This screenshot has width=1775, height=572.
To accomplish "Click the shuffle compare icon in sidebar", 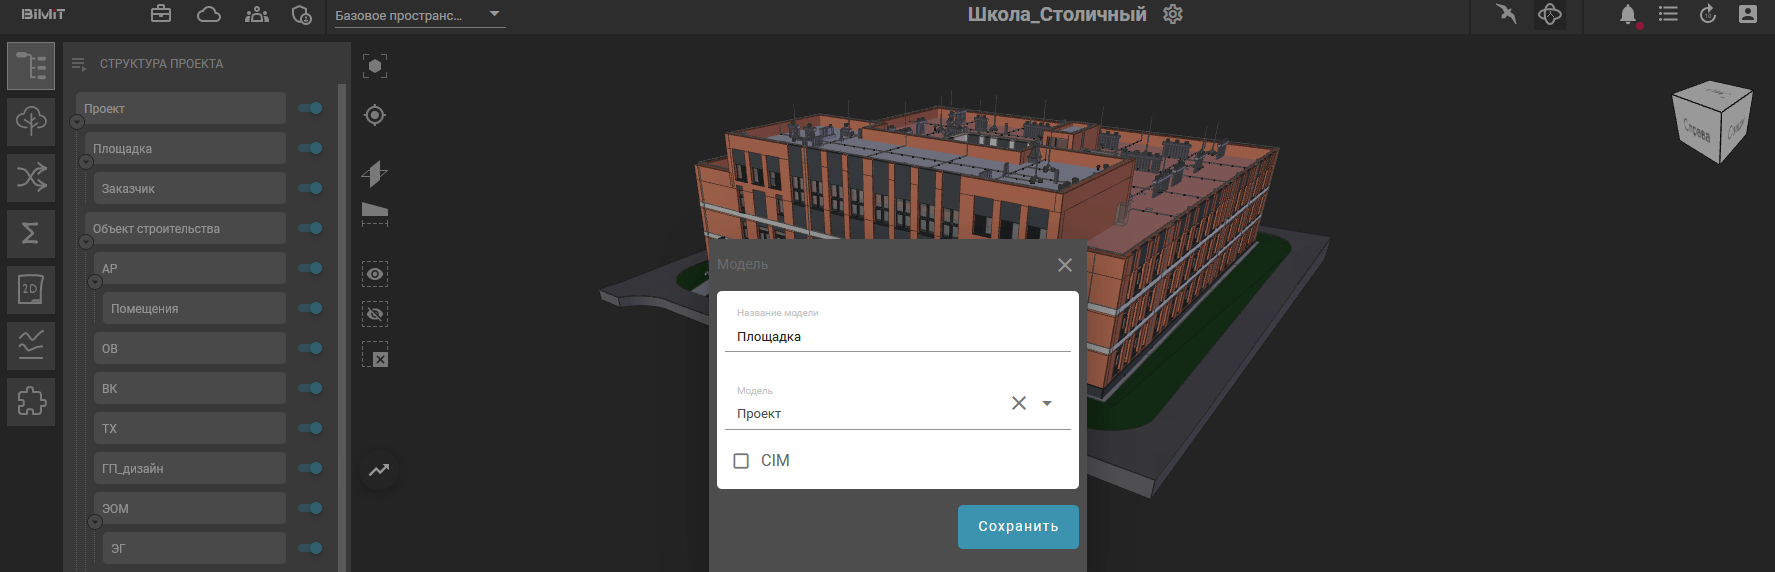I will (31, 178).
